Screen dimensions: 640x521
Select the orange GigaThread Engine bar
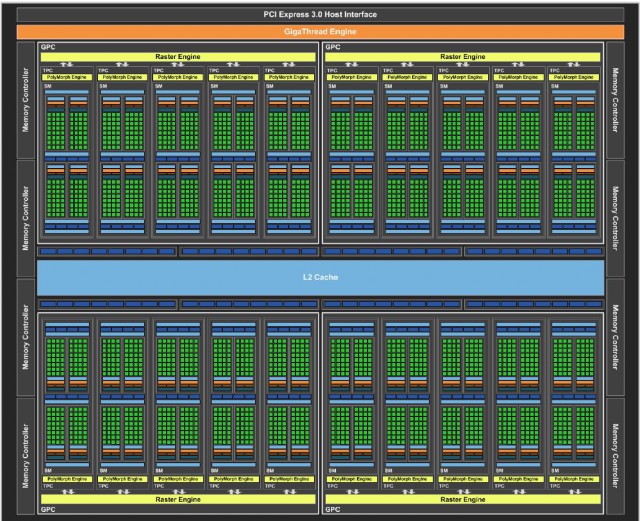(x=320, y=31)
